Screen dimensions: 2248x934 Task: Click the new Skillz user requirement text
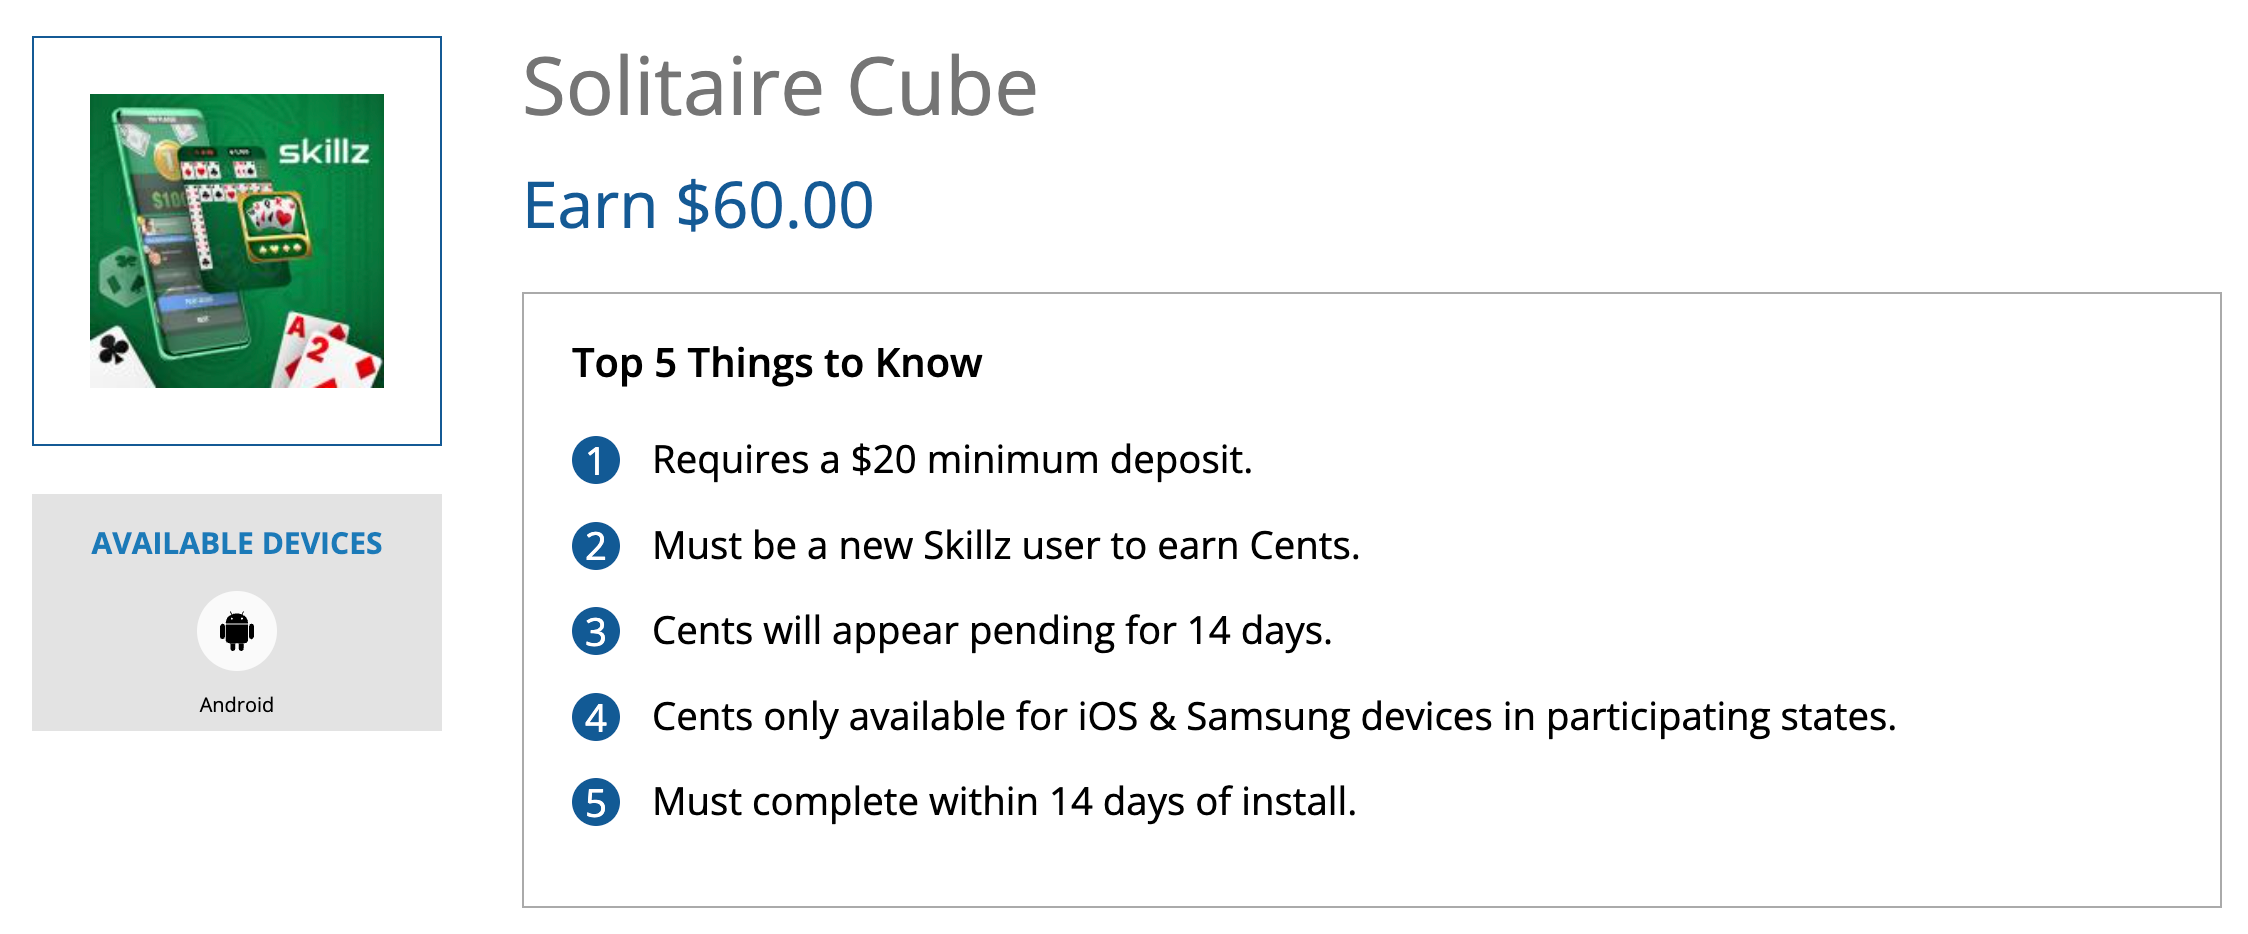click(x=1005, y=546)
